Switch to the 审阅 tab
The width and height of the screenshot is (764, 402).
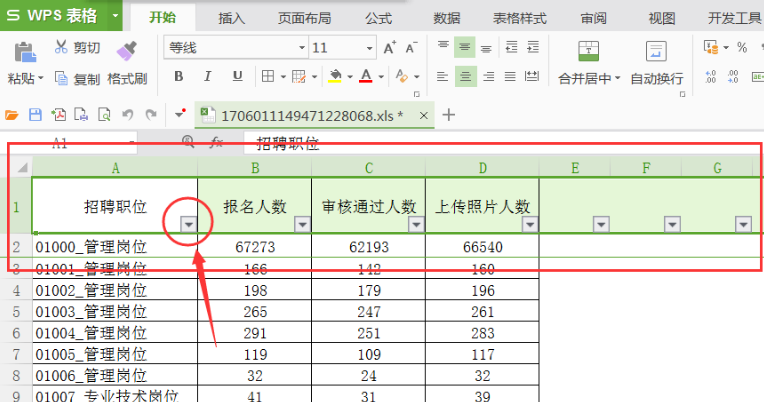pyautogui.click(x=593, y=19)
